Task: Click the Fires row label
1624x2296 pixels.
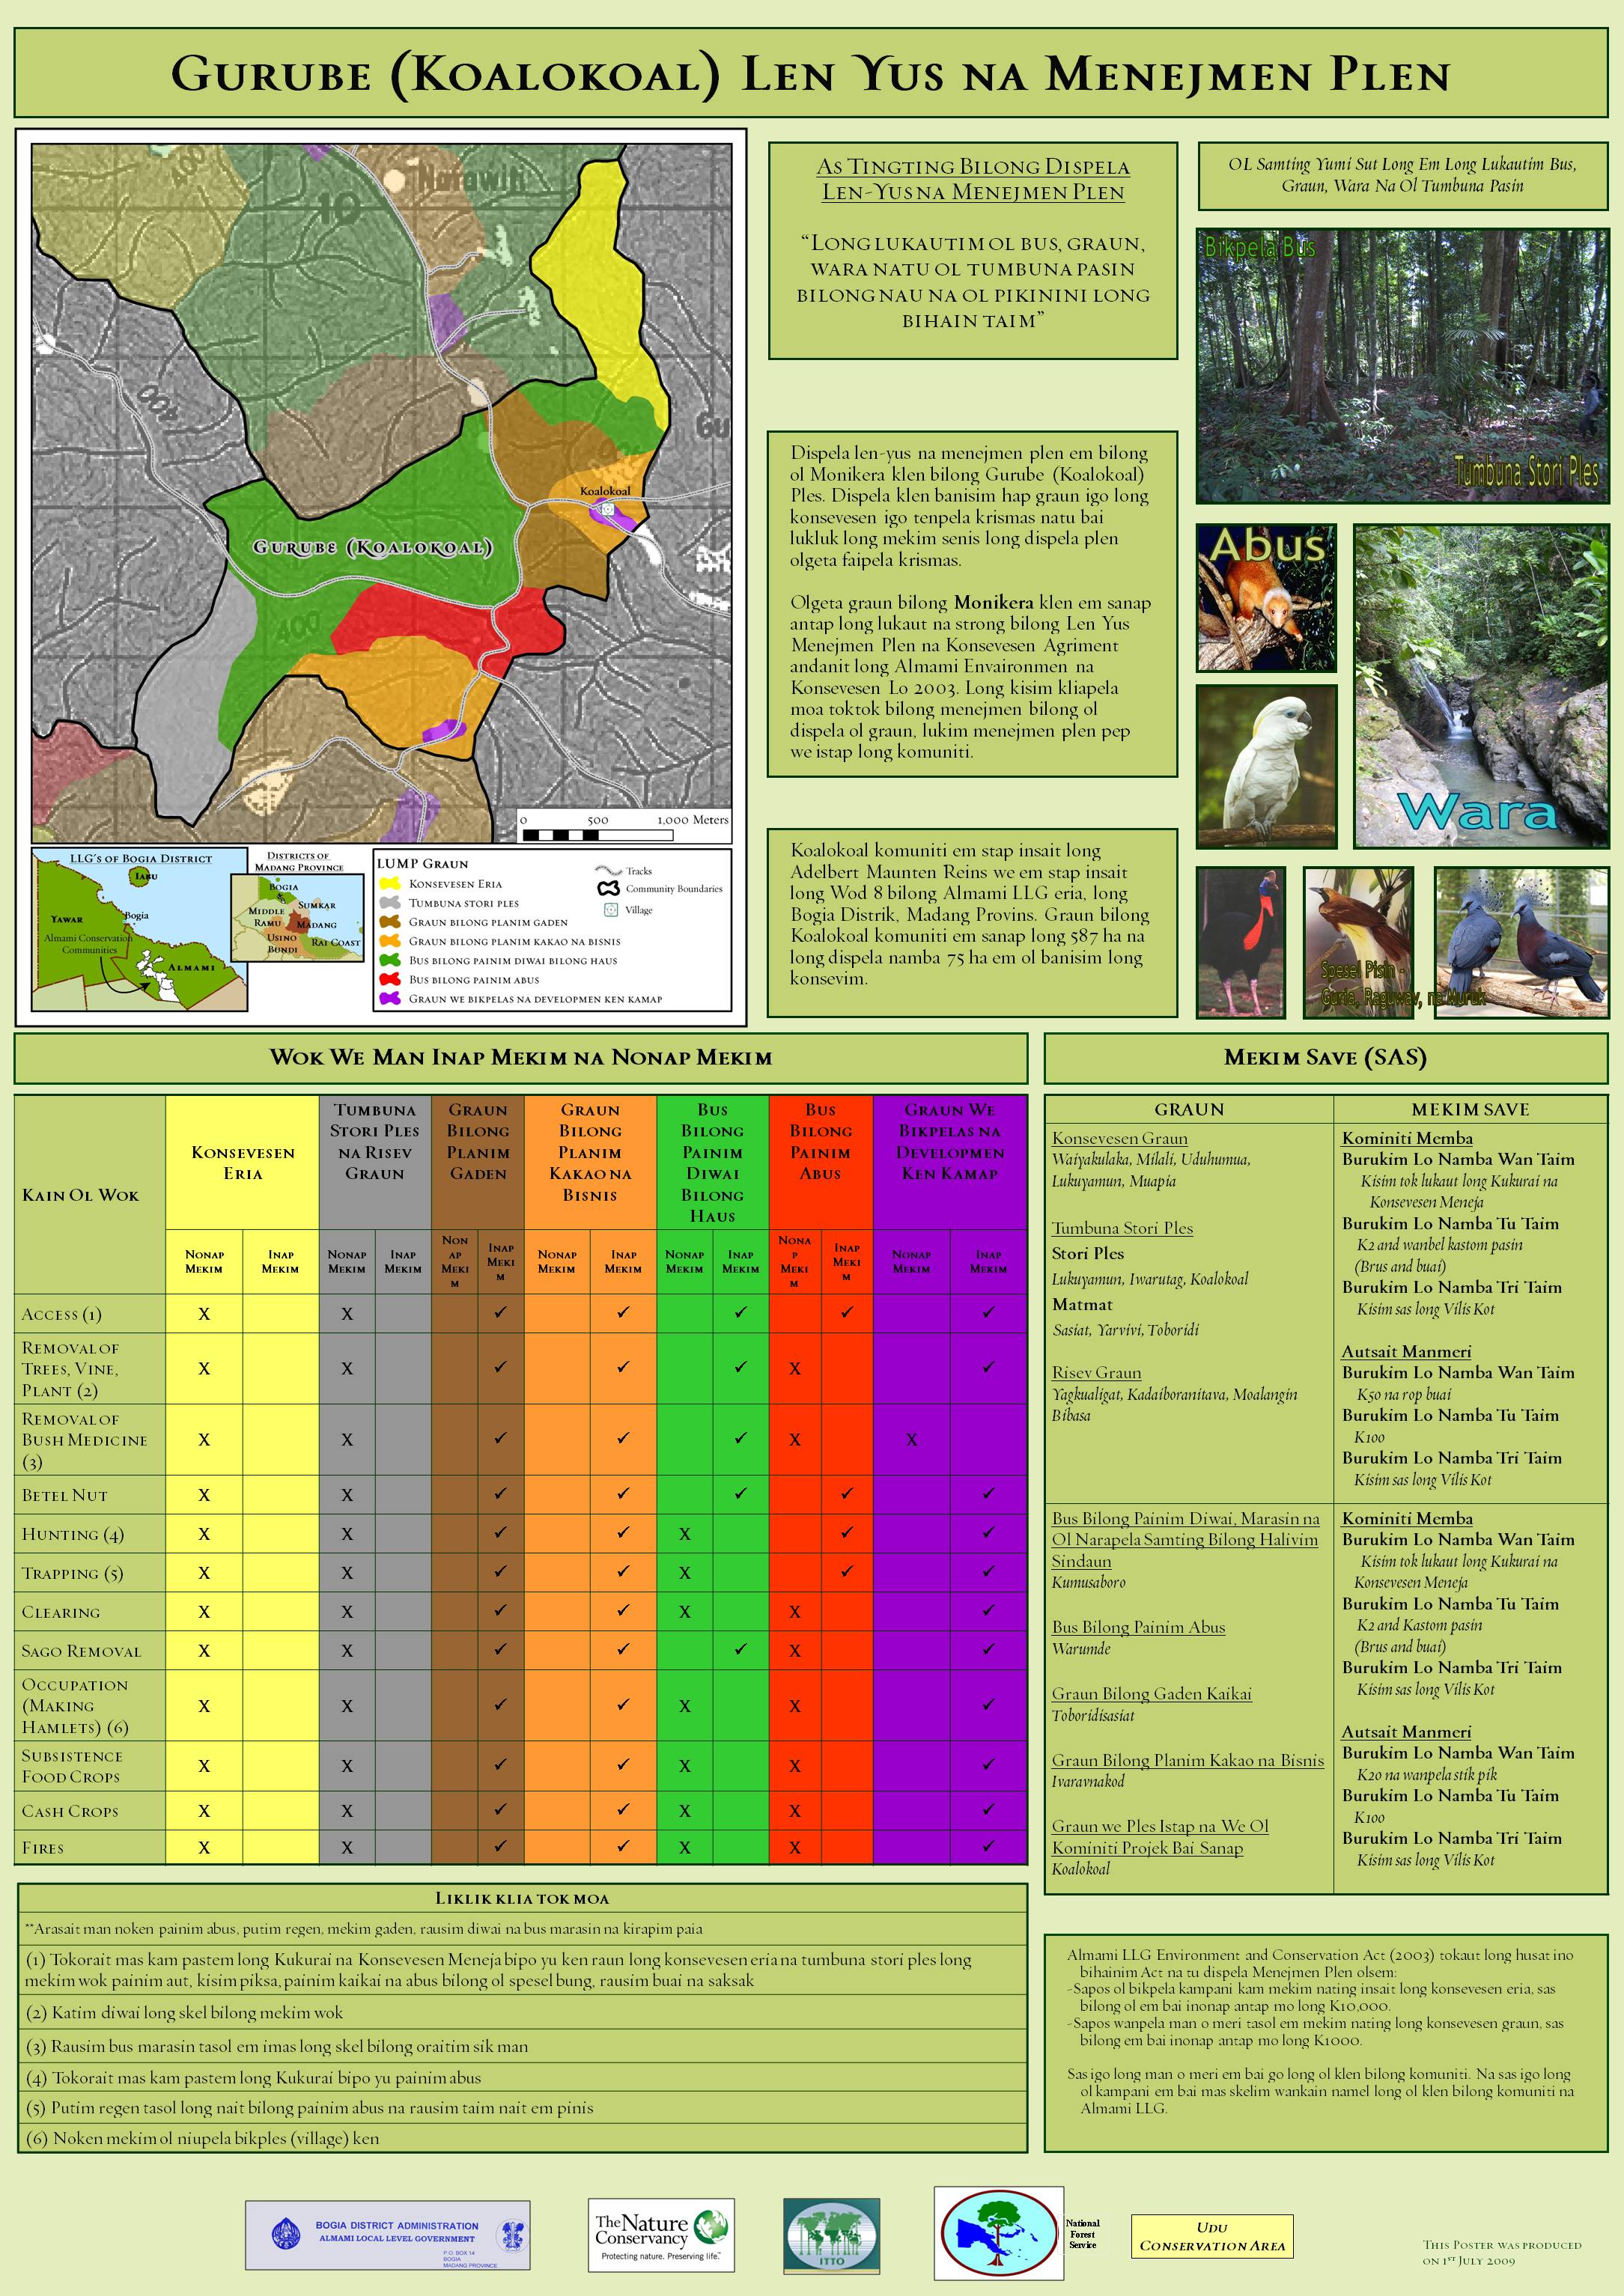Action: coord(42,1848)
